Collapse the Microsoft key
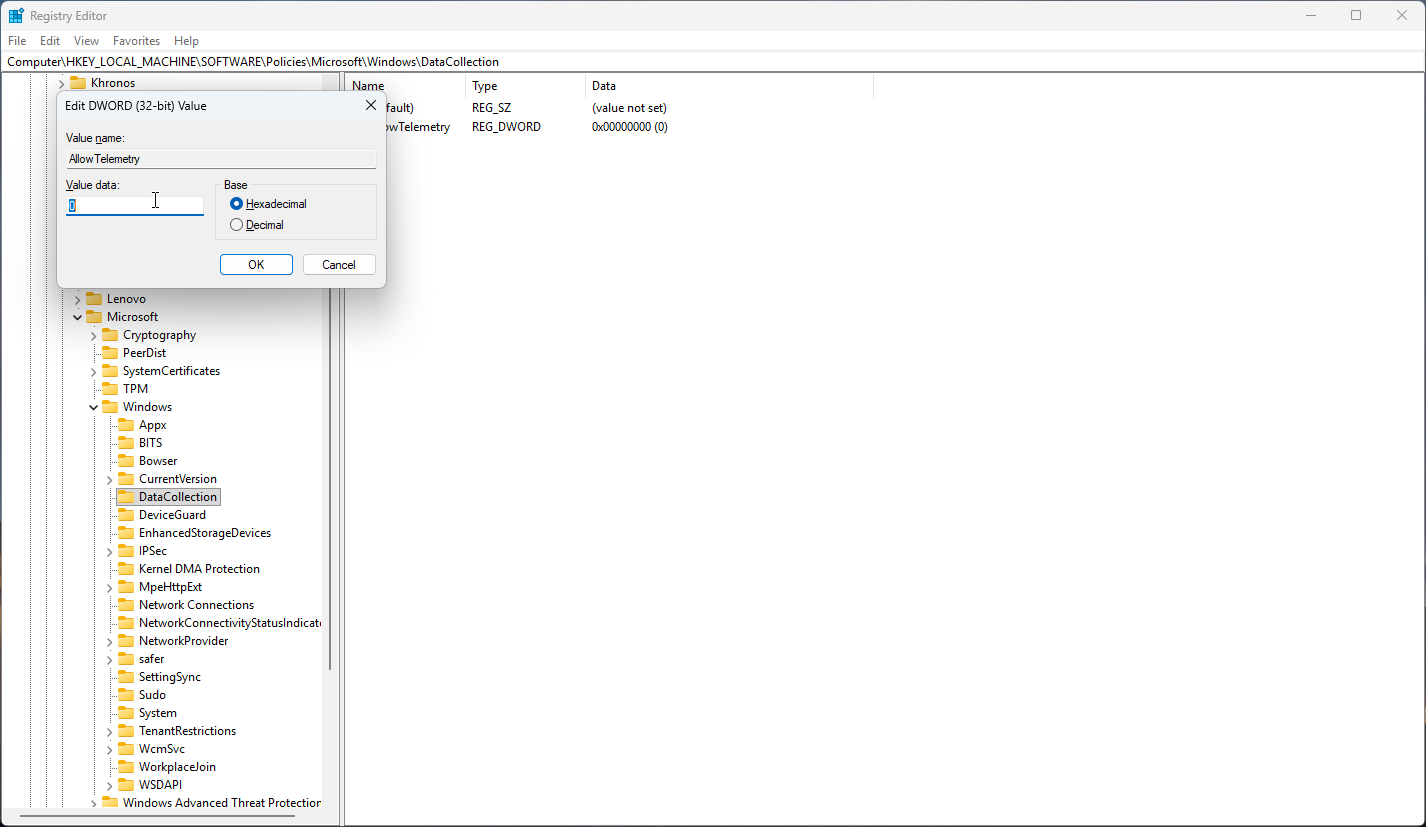The width and height of the screenshot is (1426, 827). pos(78,317)
